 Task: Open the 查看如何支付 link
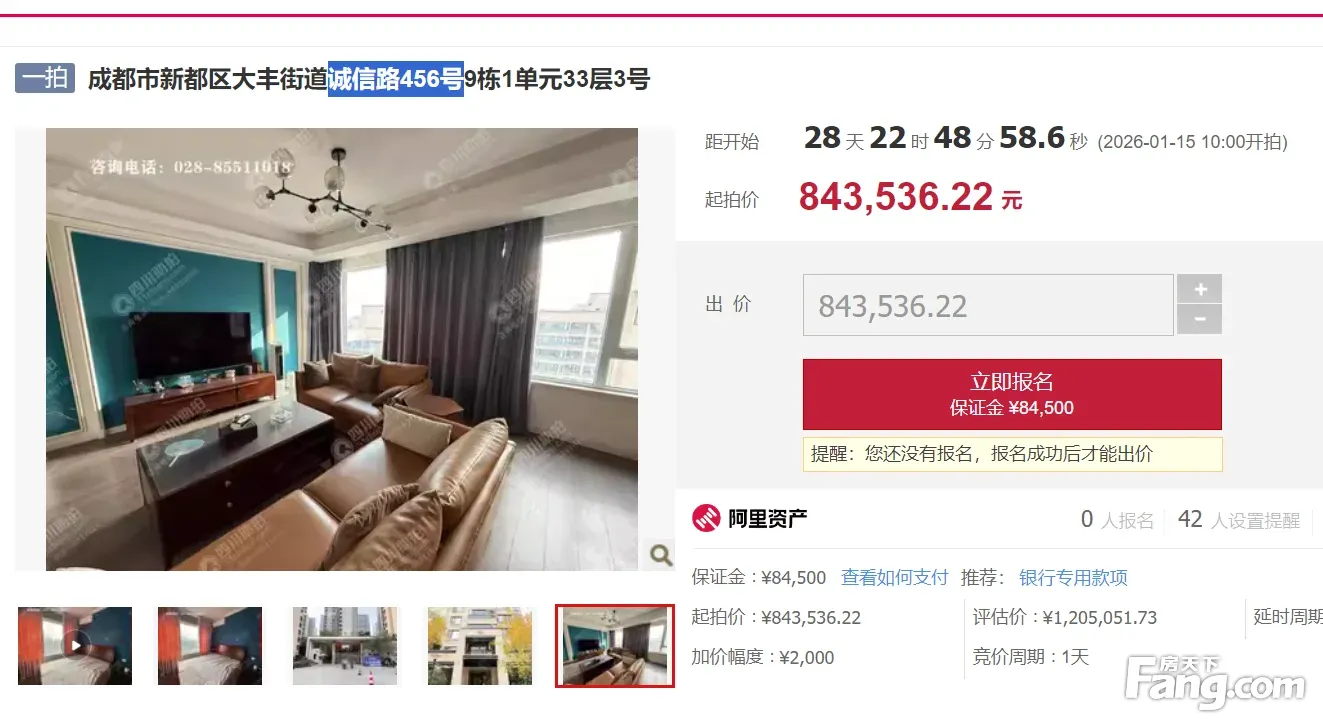pyautogui.click(x=894, y=578)
